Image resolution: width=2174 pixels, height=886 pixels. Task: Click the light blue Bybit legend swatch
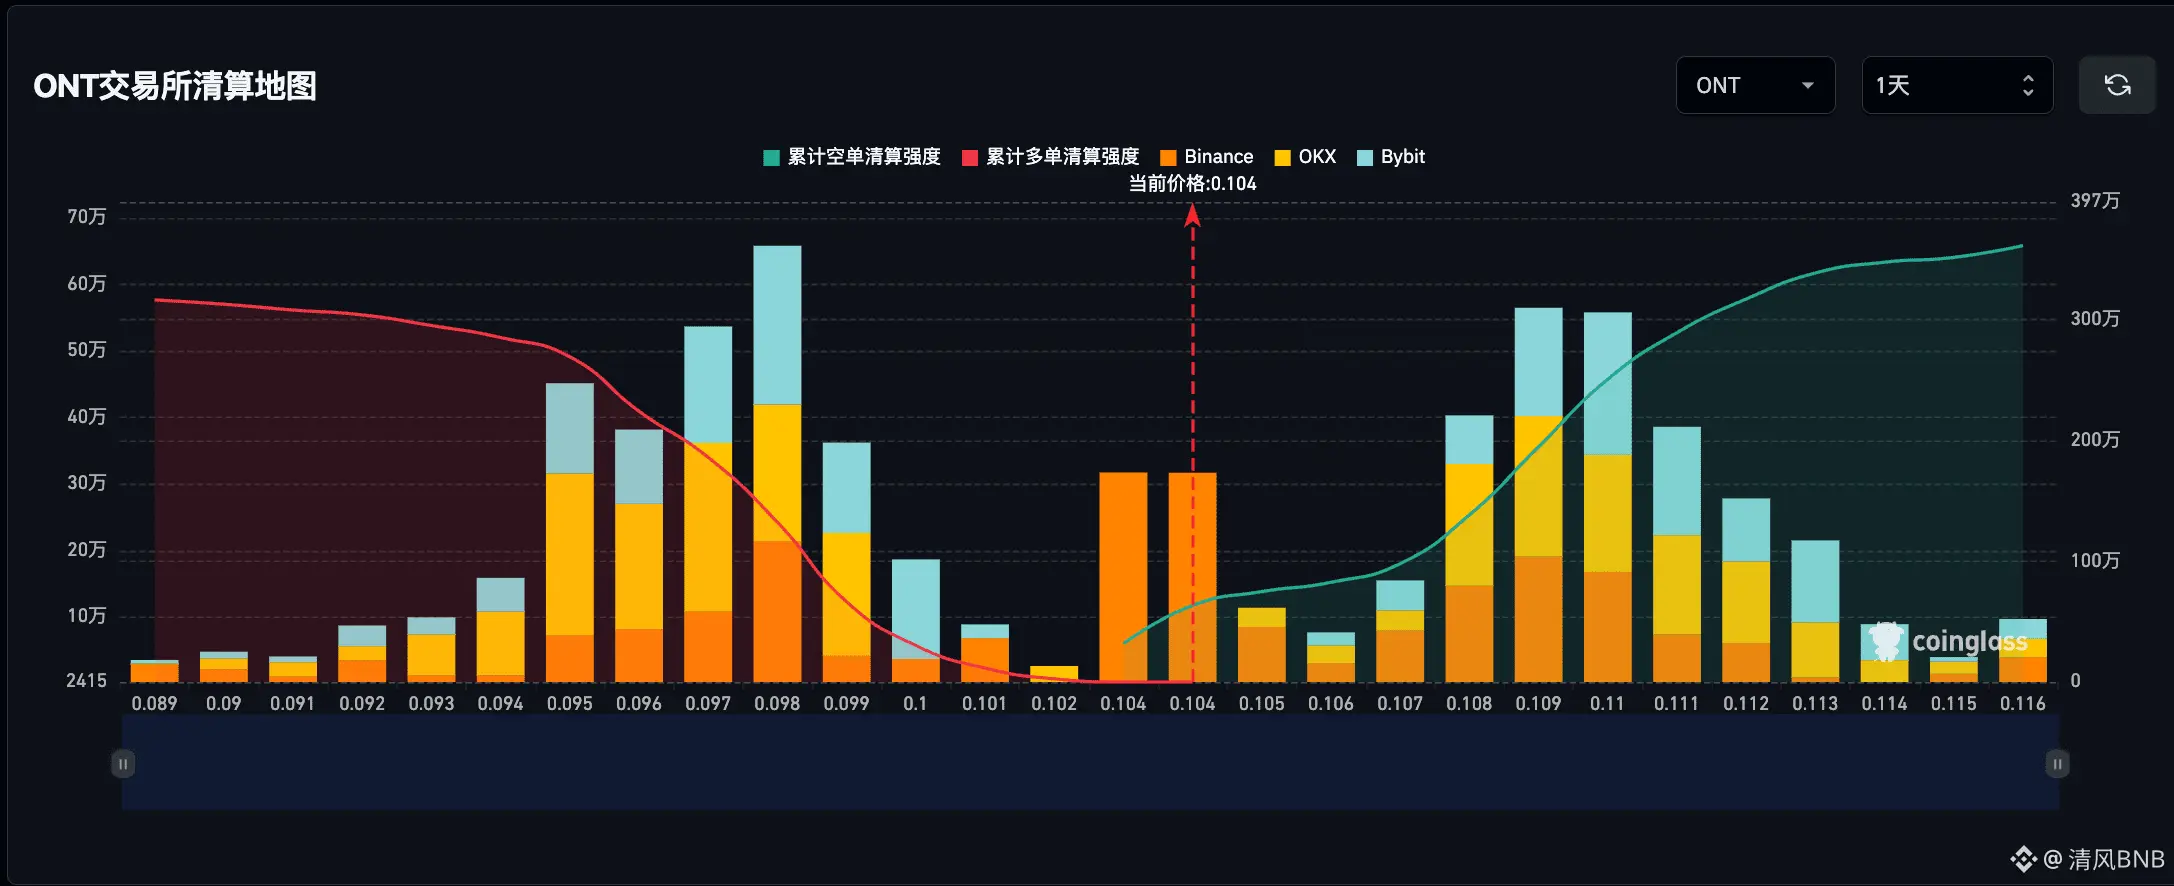(x=1365, y=158)
